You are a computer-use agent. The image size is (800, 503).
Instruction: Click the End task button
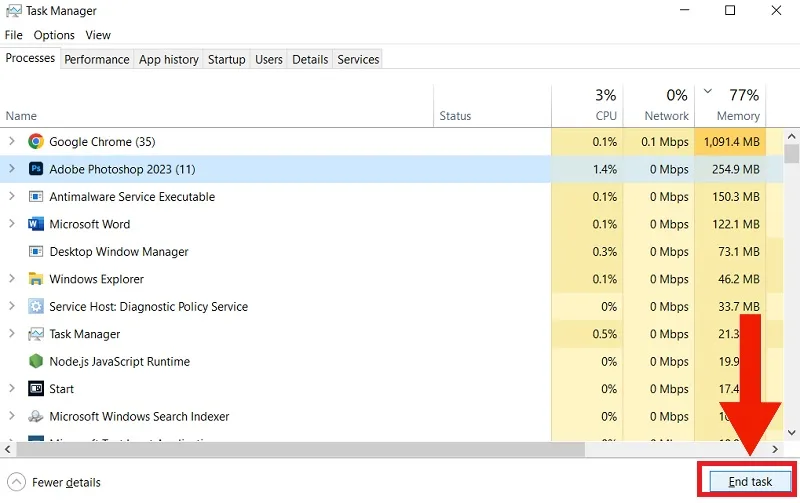[x=750, y=482]
